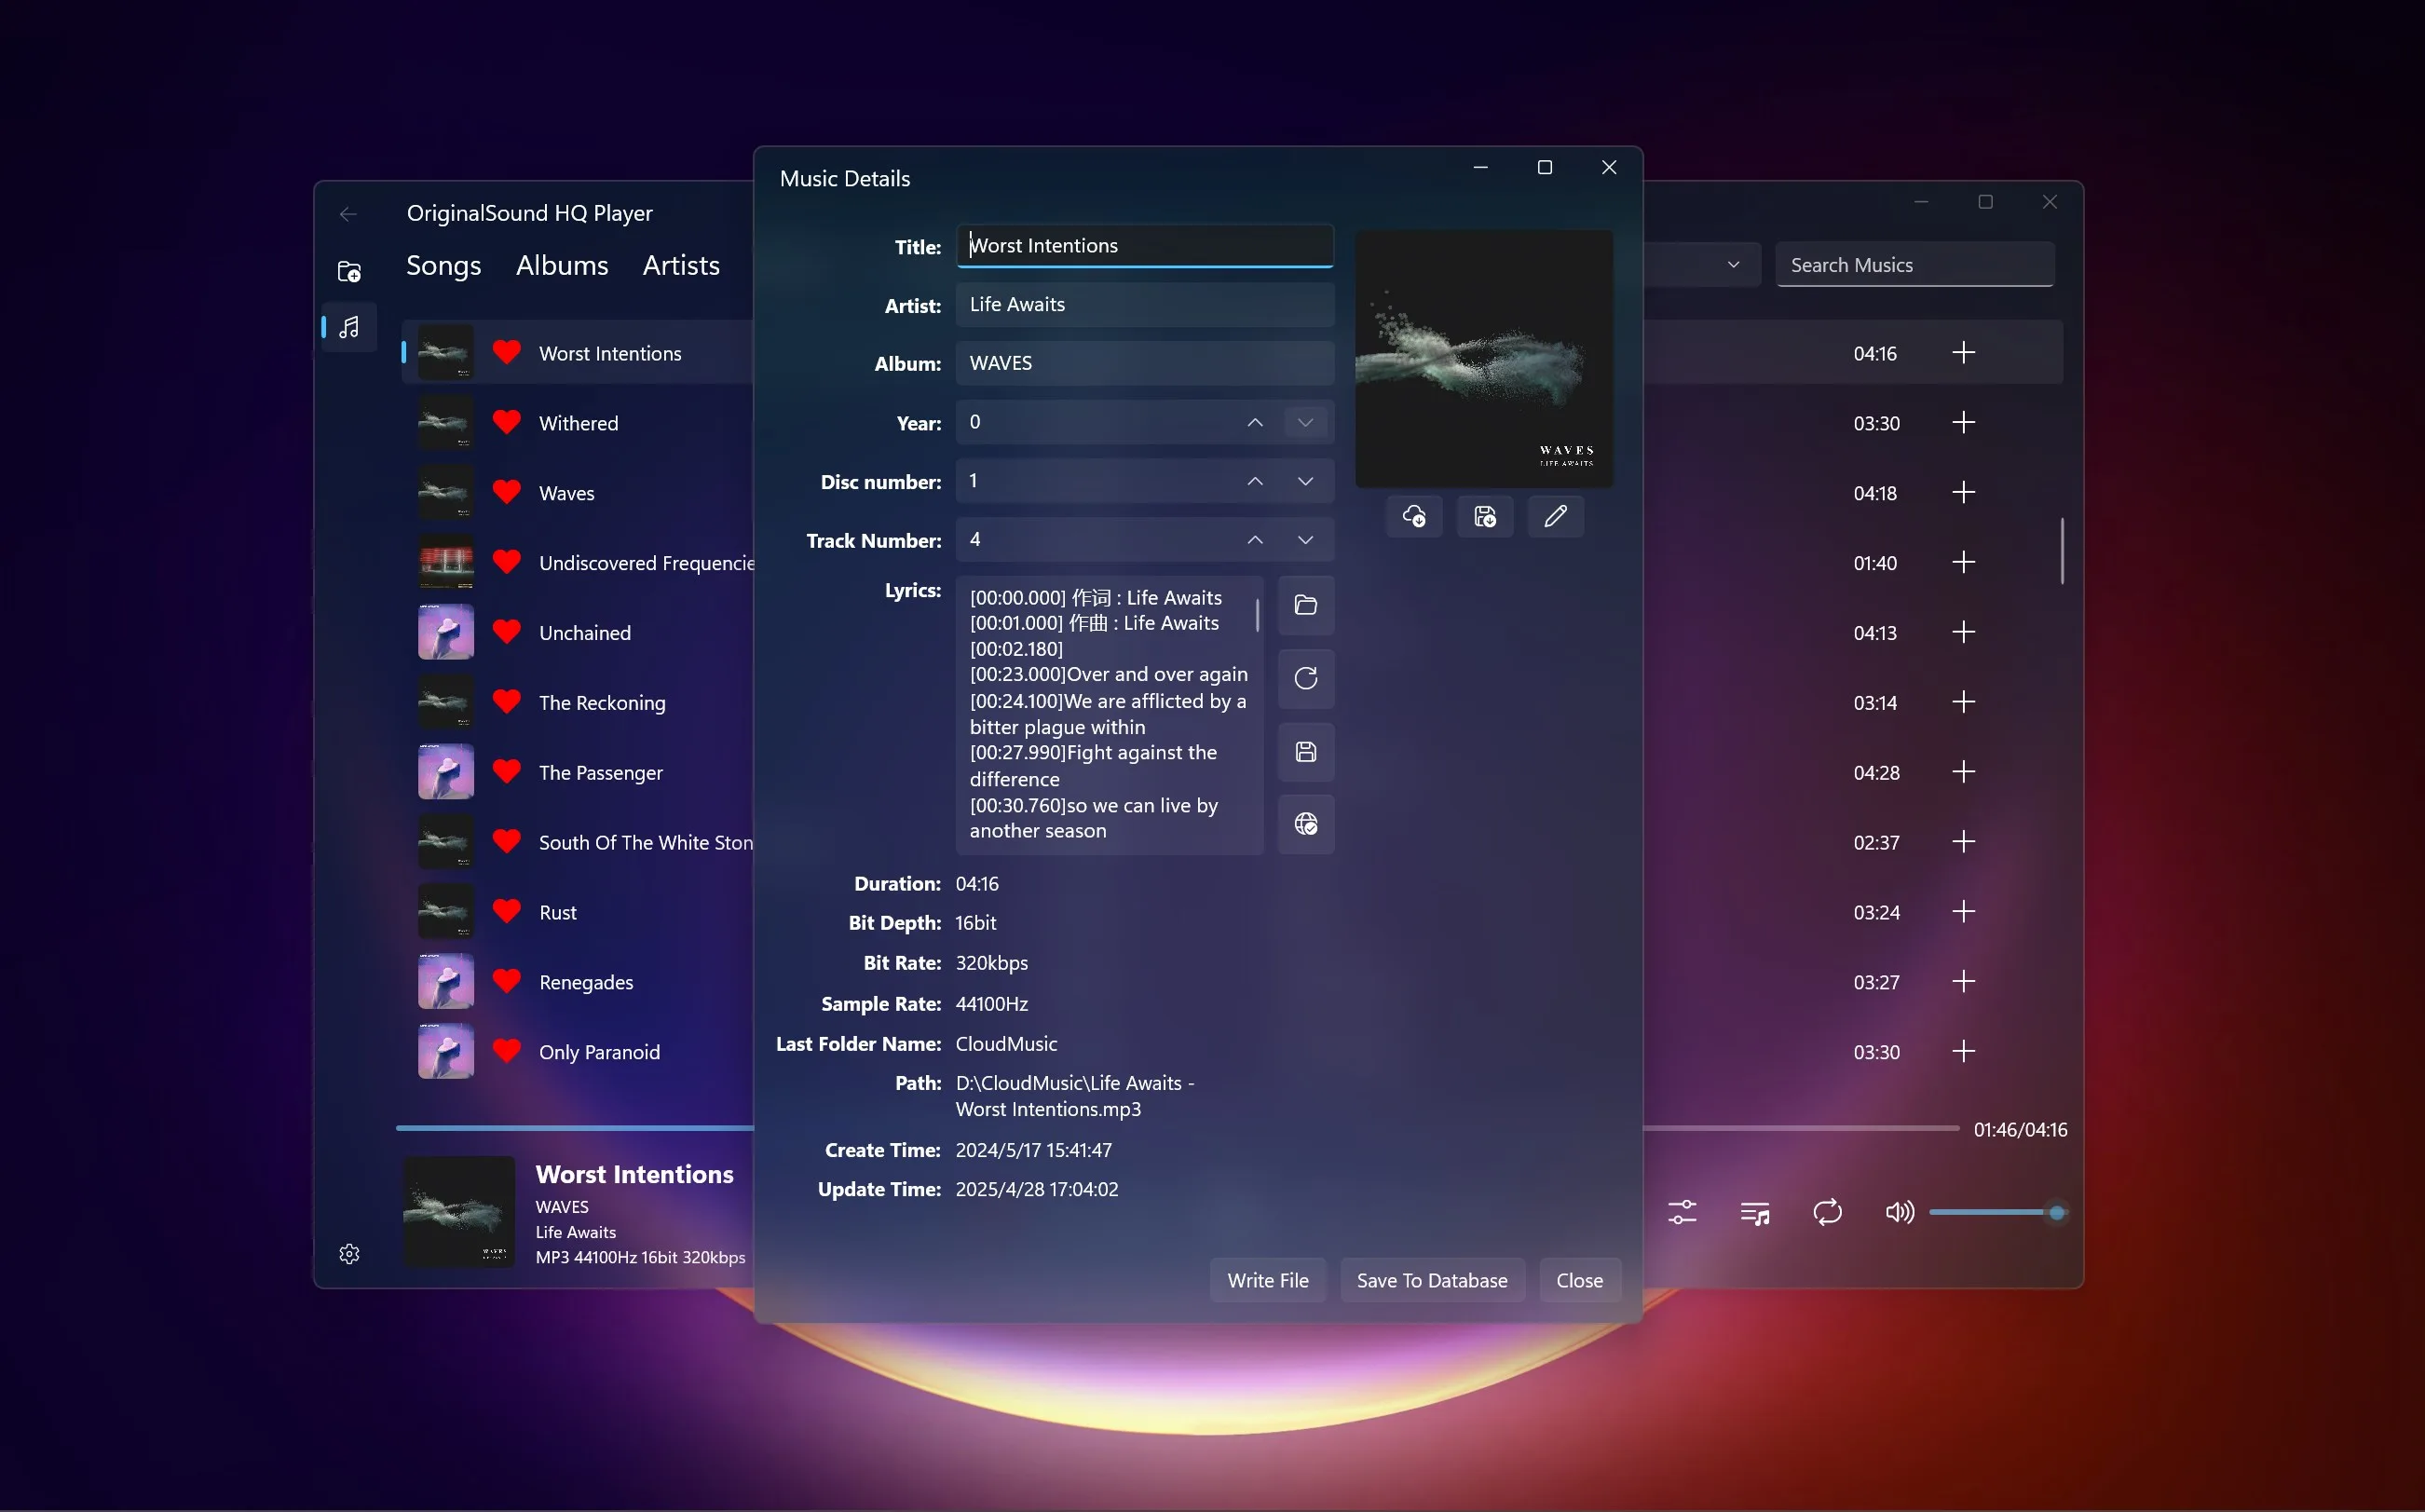Add Rust with its plus icon
The width and height of the screenshot is (2425, 1512).
pos(1963,911)
